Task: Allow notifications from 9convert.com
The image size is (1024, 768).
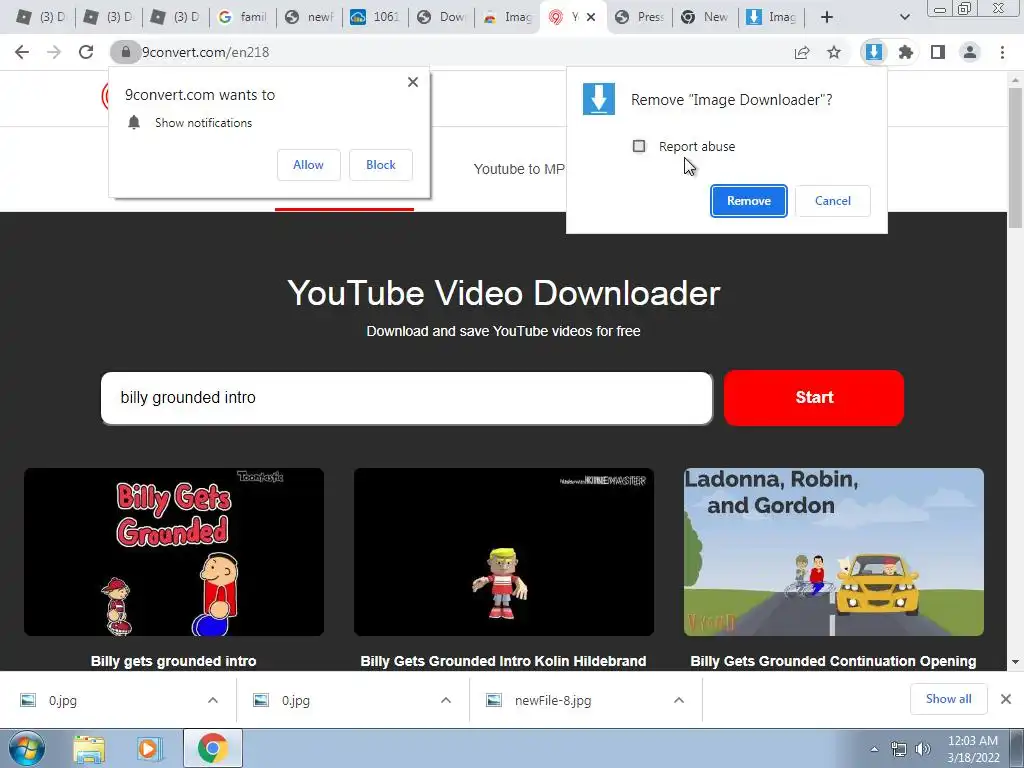Action: click(x=308, y=165)
